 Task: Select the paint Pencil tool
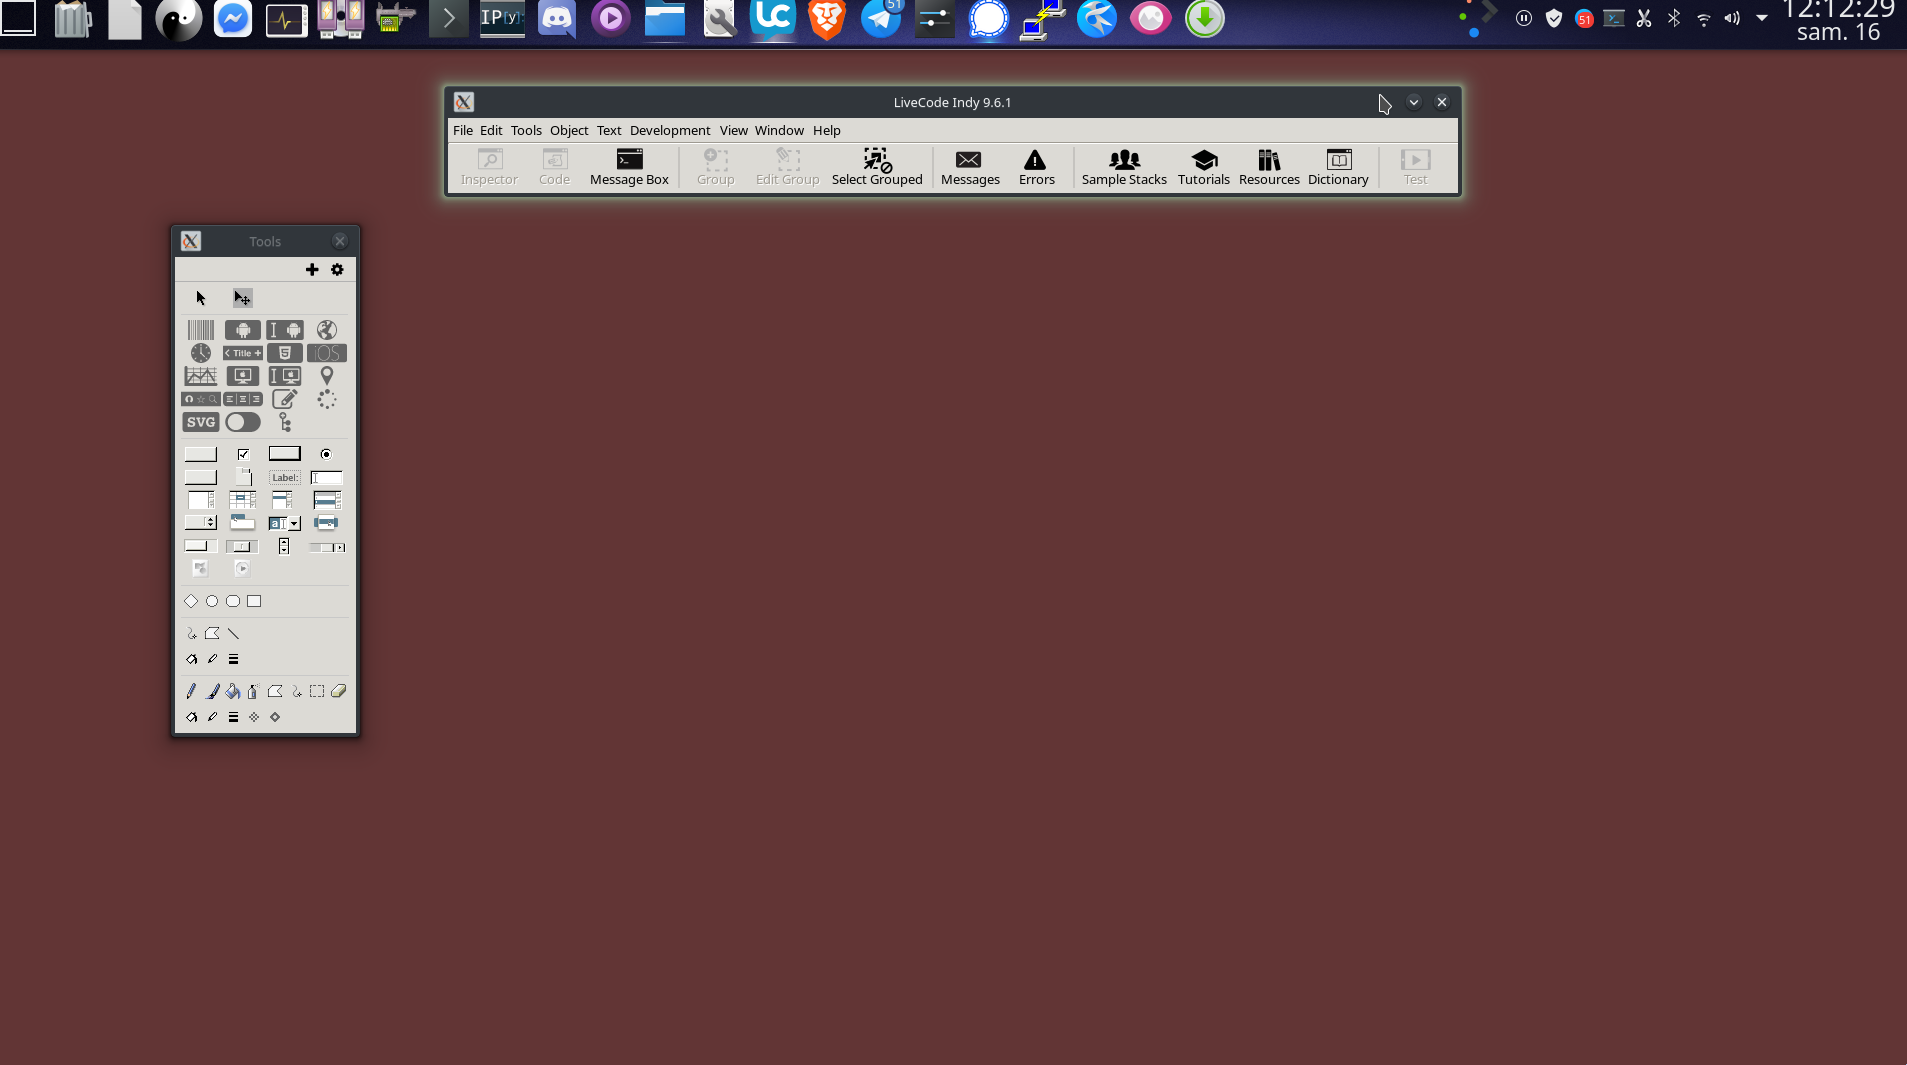191,691
